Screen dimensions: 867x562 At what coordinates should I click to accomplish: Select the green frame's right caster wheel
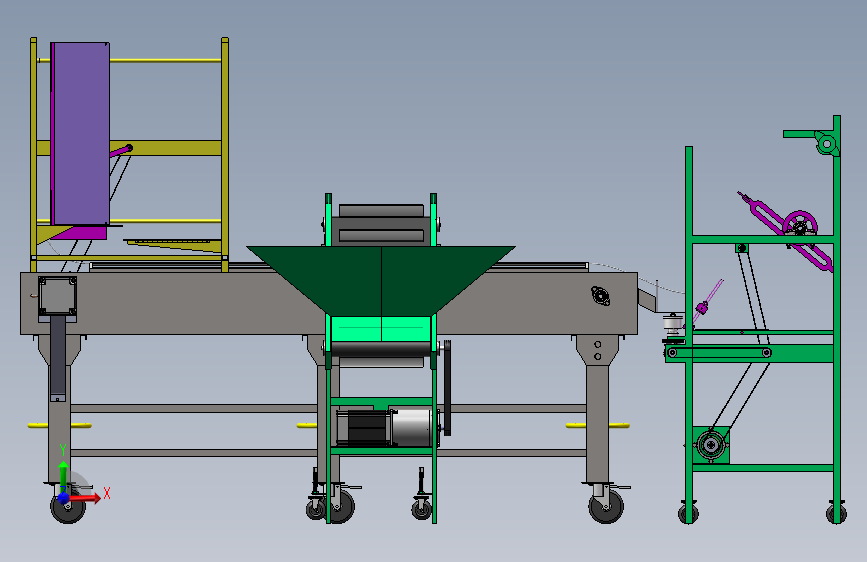coord(836,513)
